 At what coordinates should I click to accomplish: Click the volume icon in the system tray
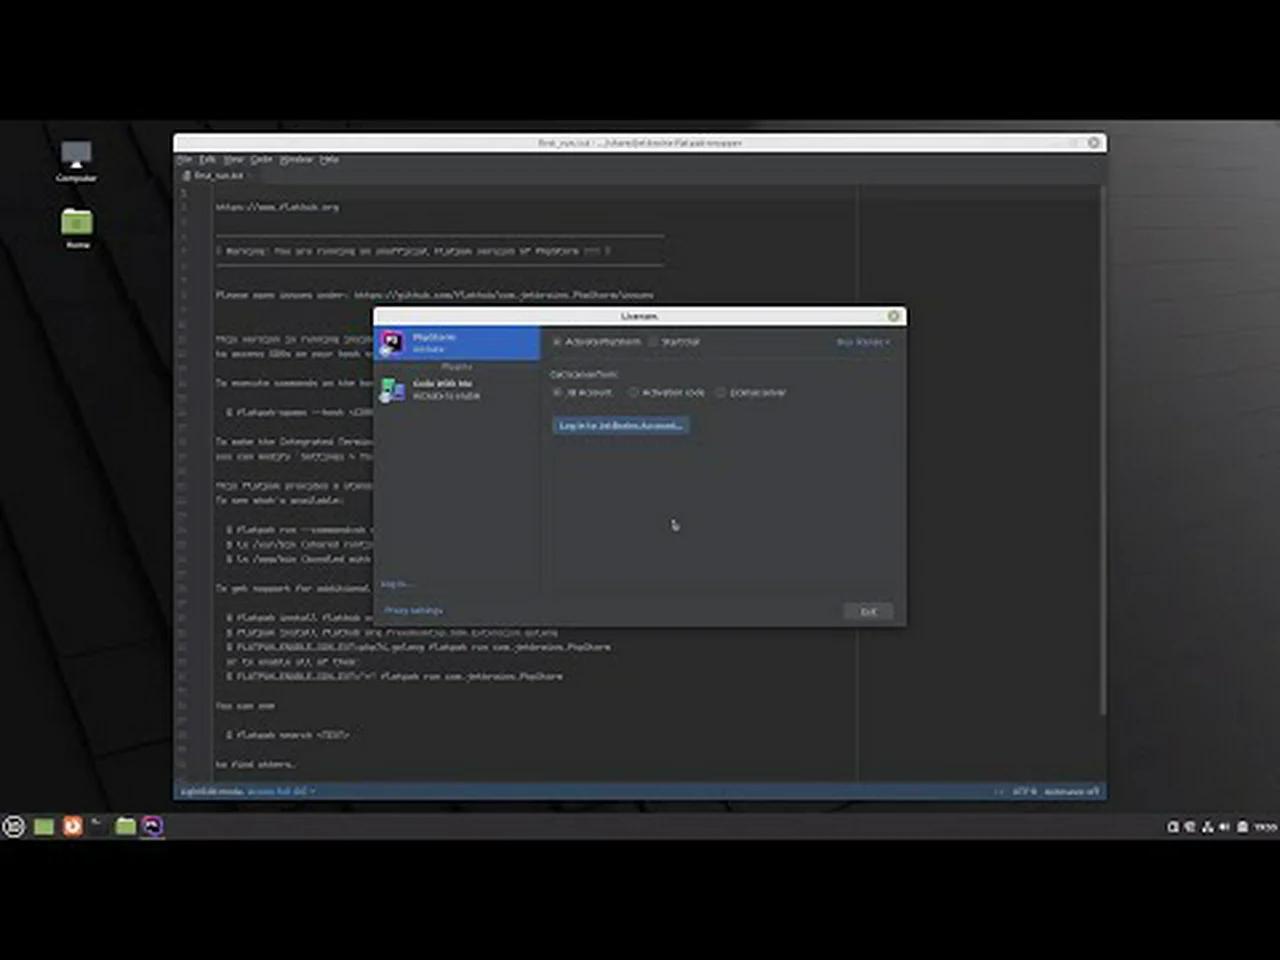[1224, 827]
